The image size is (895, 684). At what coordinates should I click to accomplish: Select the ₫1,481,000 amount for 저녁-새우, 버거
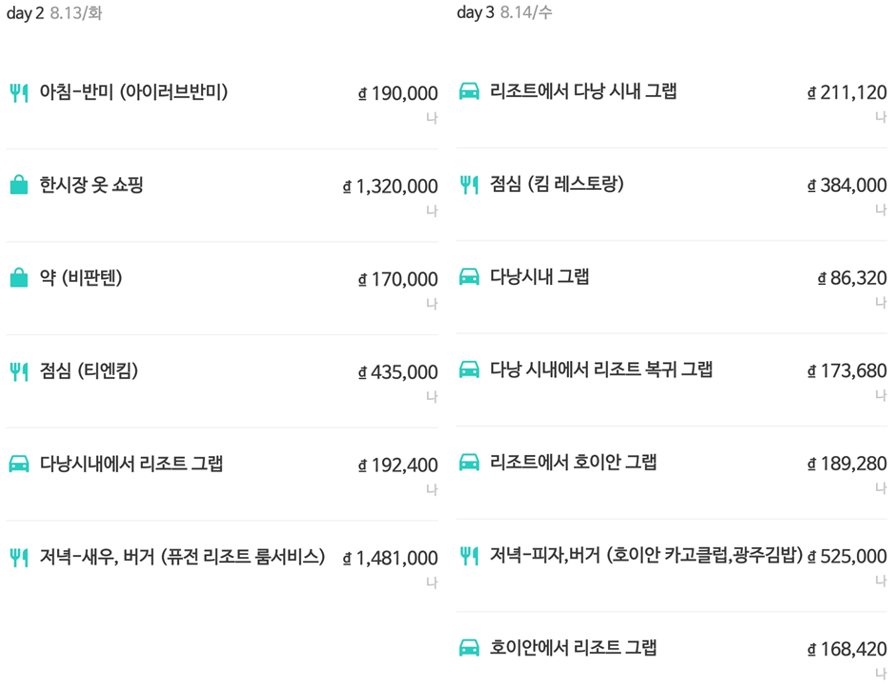[389, 557]
